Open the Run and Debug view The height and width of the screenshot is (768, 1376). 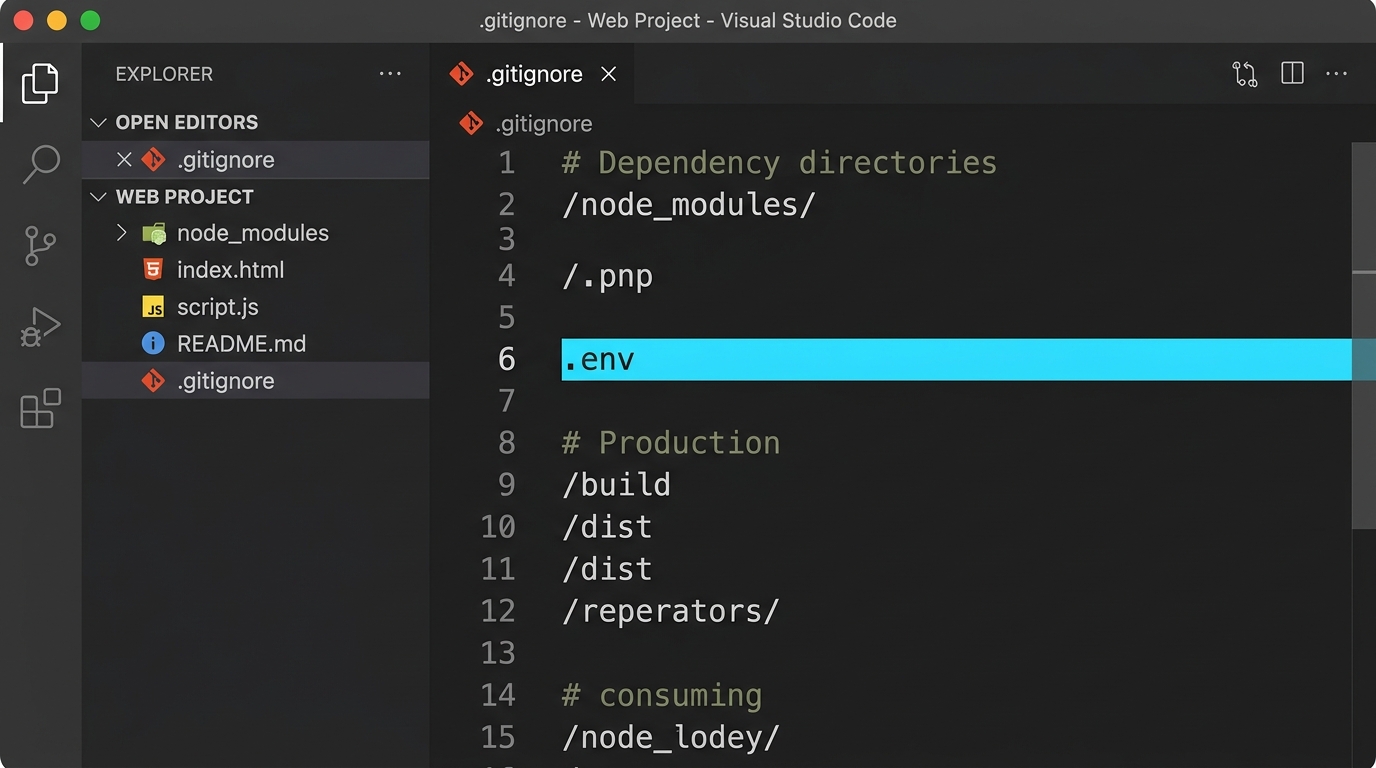pos(40,327)
